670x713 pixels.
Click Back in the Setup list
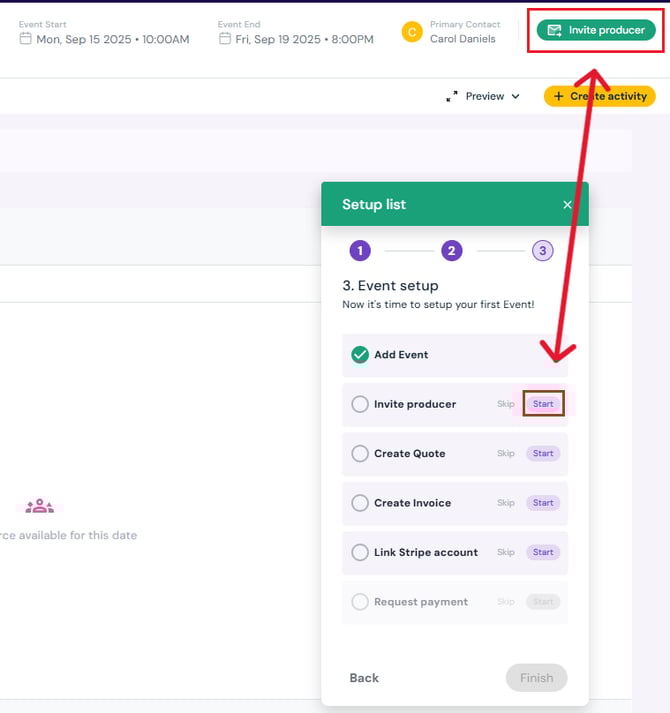pos(364,678)
